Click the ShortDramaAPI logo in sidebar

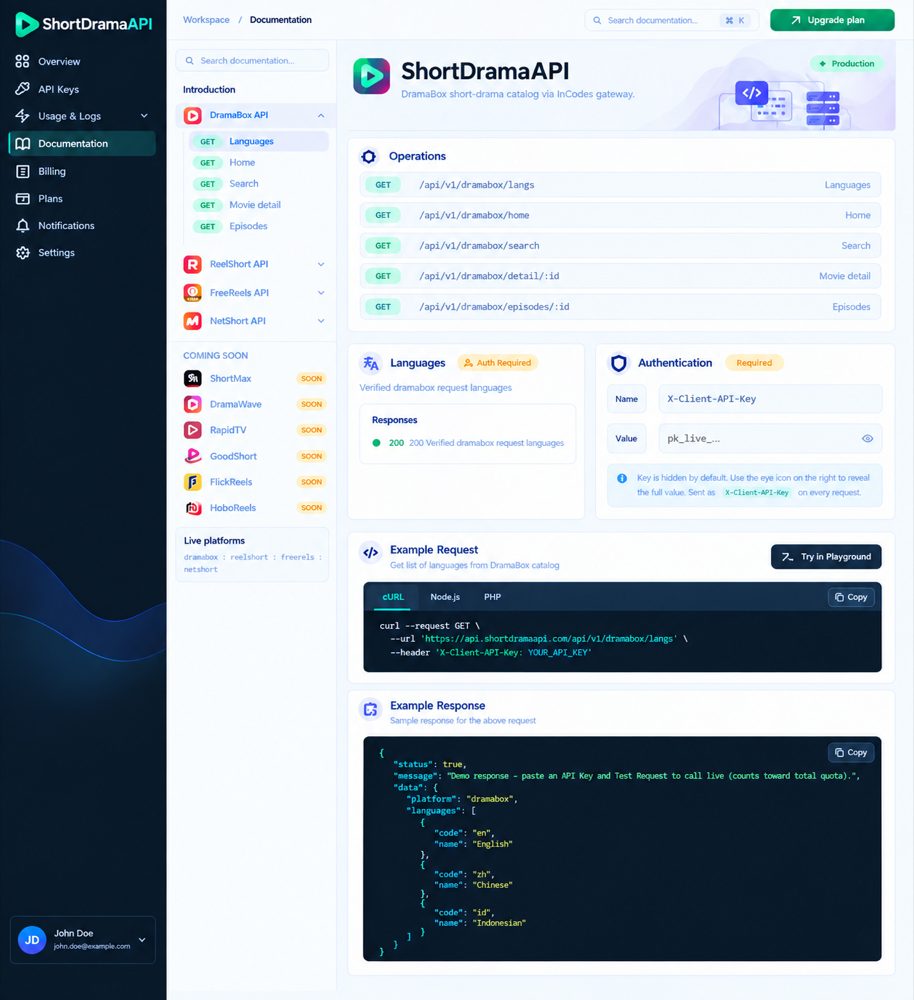click(84, 24)
